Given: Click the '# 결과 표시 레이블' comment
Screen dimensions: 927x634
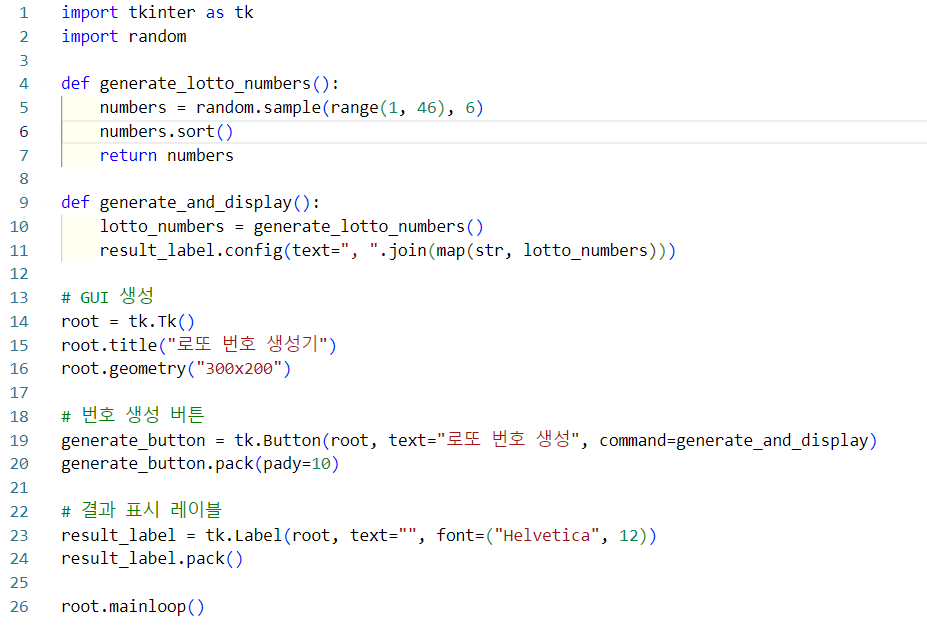Looking at the screenshot, I should coord(141,510).
